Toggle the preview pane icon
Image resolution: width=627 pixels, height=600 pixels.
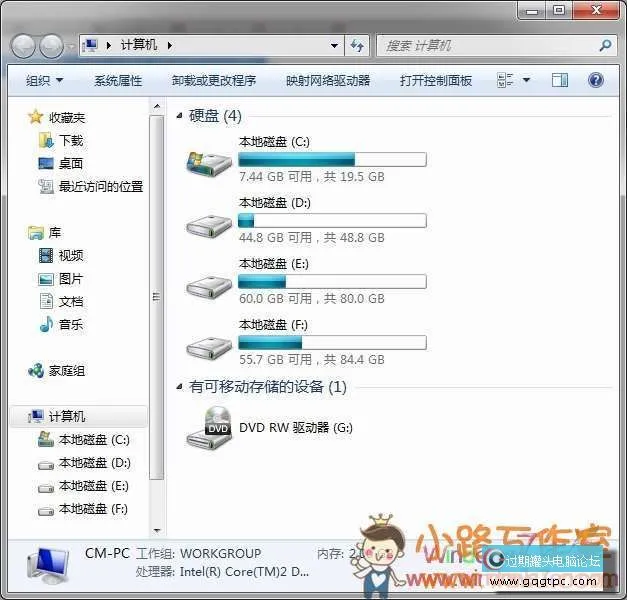pyautogui.click(x=560, y=80)
